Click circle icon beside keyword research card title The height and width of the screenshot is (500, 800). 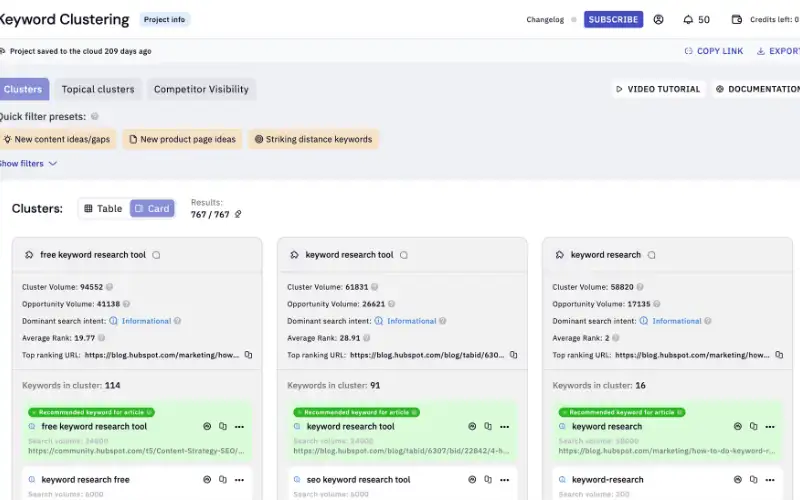(652, 255)
